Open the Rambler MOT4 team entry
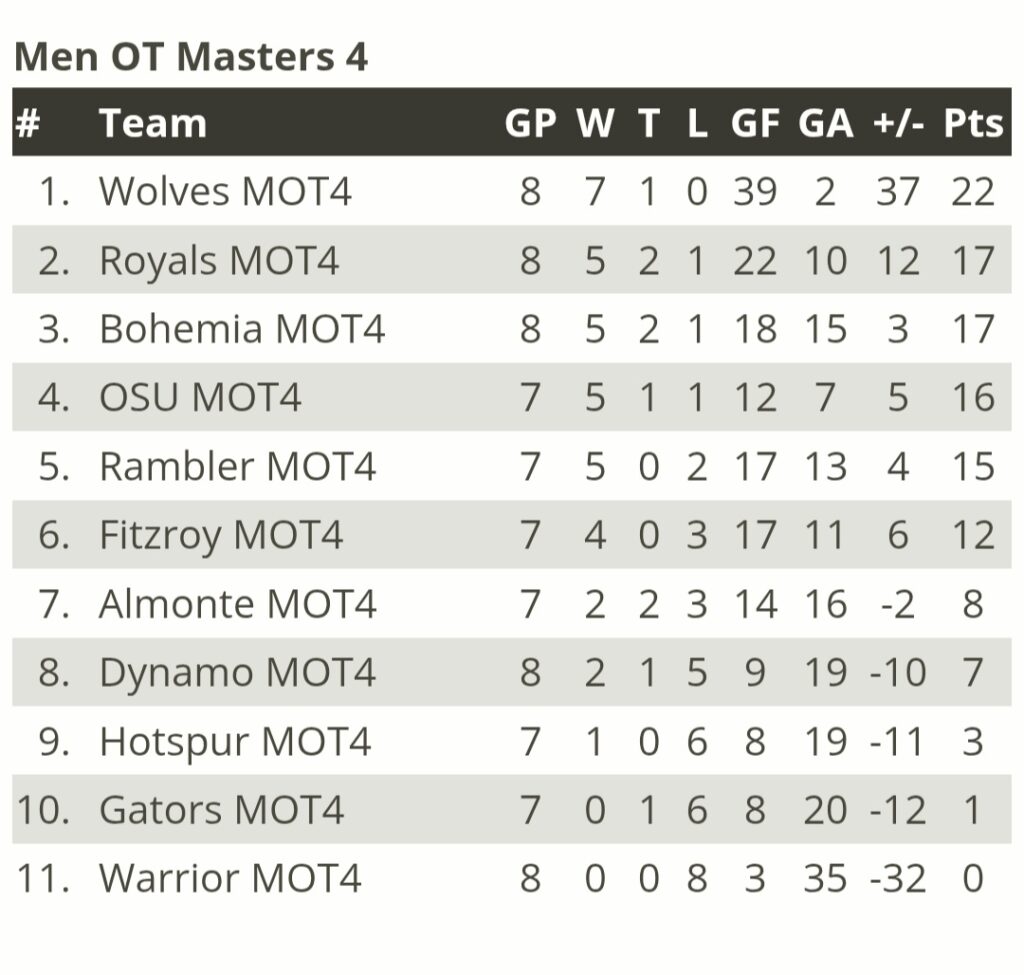Viewport: 1024px width, 975px height. 238,466
